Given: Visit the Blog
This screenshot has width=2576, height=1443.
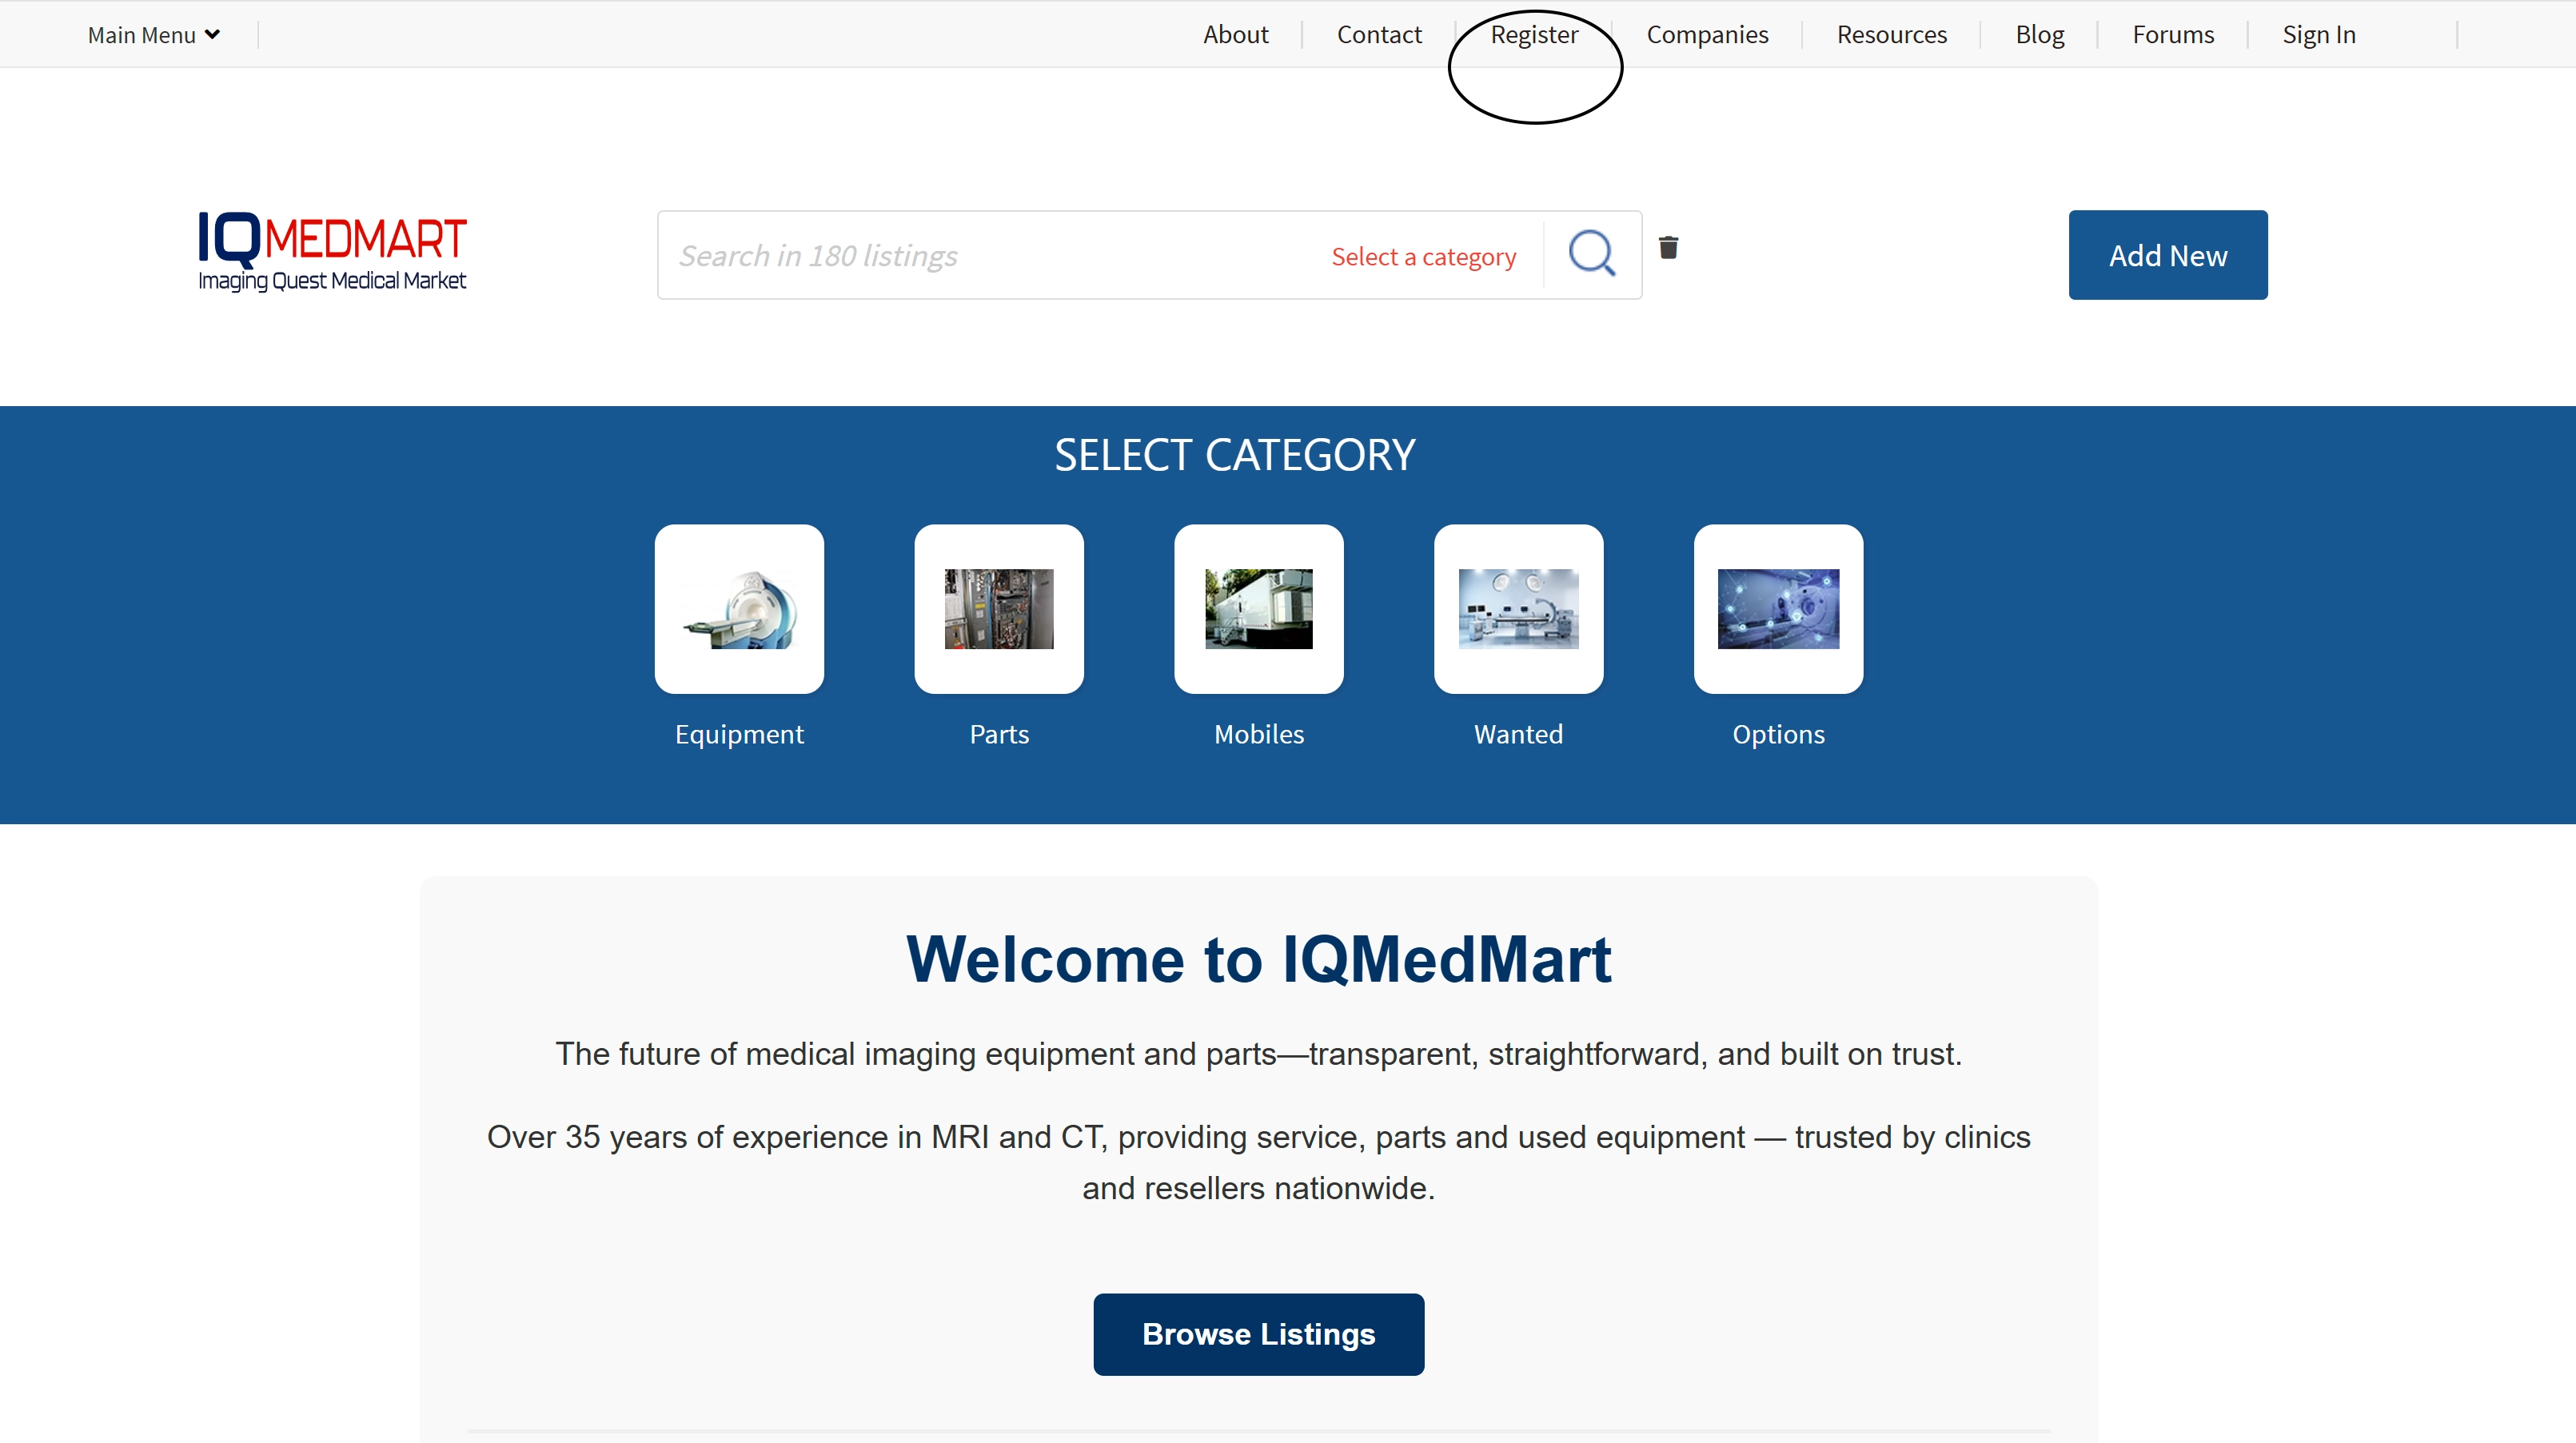Looking at the screenshot, I should point(2039,35).
